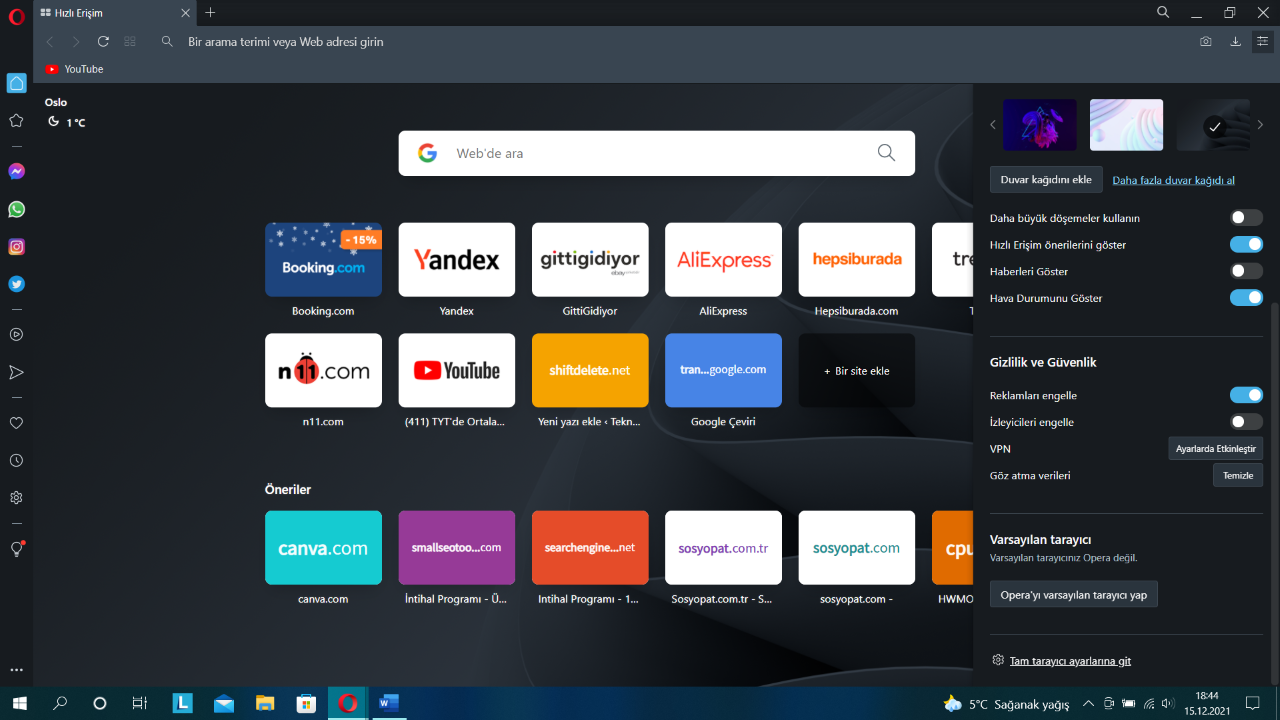Click the Duvar kağıdını ekle button
Screen dimensions: 1280x720
pyautogui.click(x=1046, y=179)
